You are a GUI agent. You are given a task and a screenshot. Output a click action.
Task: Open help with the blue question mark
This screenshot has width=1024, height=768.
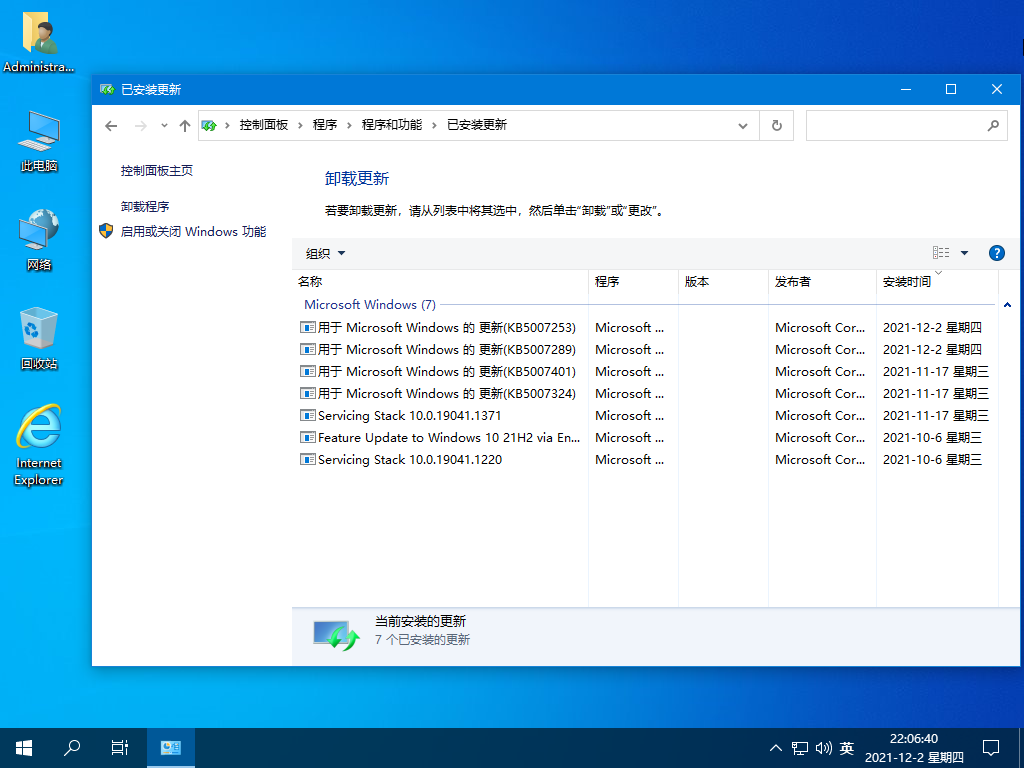click(x=997, y=253)
